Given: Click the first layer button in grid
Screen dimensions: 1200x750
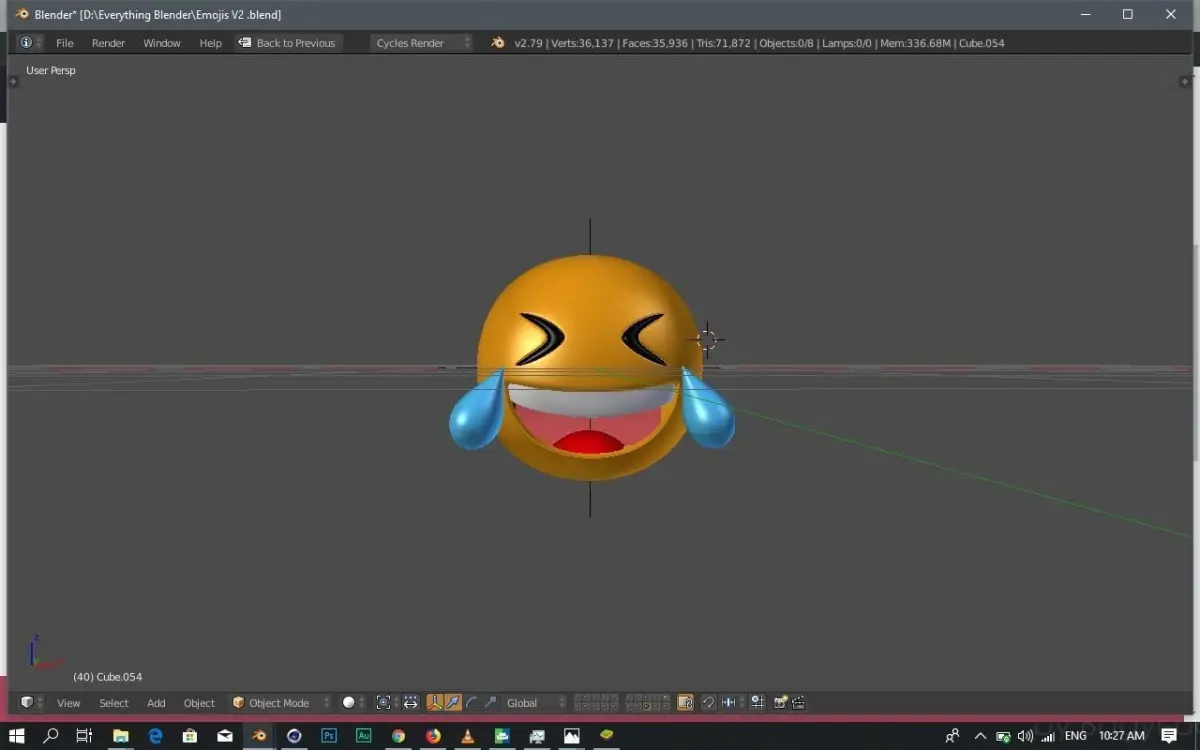Looking at the screenshot, I should (x=579, y=698).
